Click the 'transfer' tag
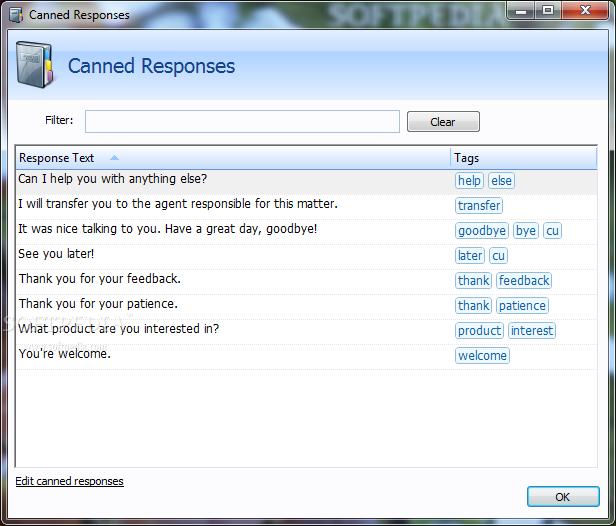616x526 pixels. (479, 205)
